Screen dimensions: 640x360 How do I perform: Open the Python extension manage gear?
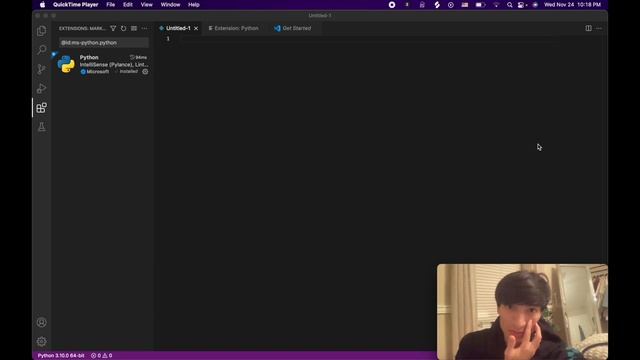pyautogui.click(x=145, y=71)
